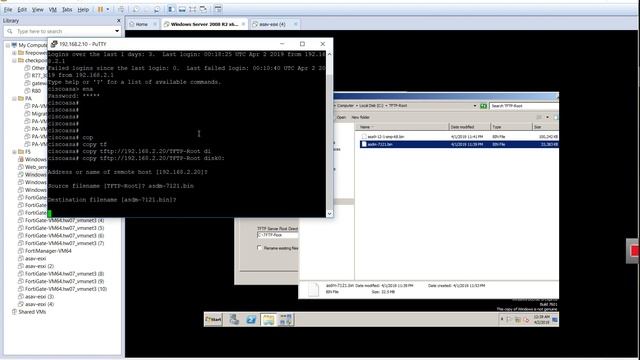Click the PuTTY scrollbar up arrow
Image resolution: width=640 pixels, height=360 pixels.
[x=329, y=54]
